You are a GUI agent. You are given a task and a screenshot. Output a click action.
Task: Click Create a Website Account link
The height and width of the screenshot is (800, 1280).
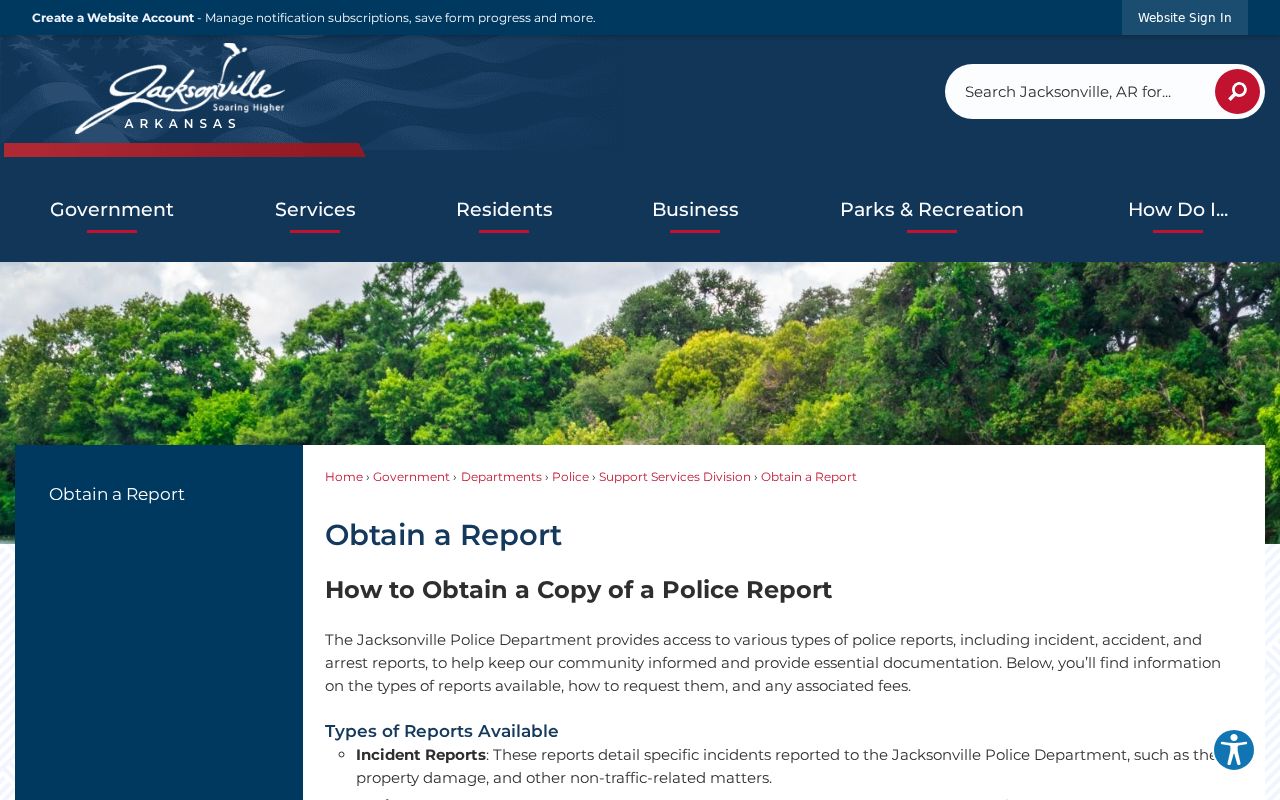click(x=113, y=18)
